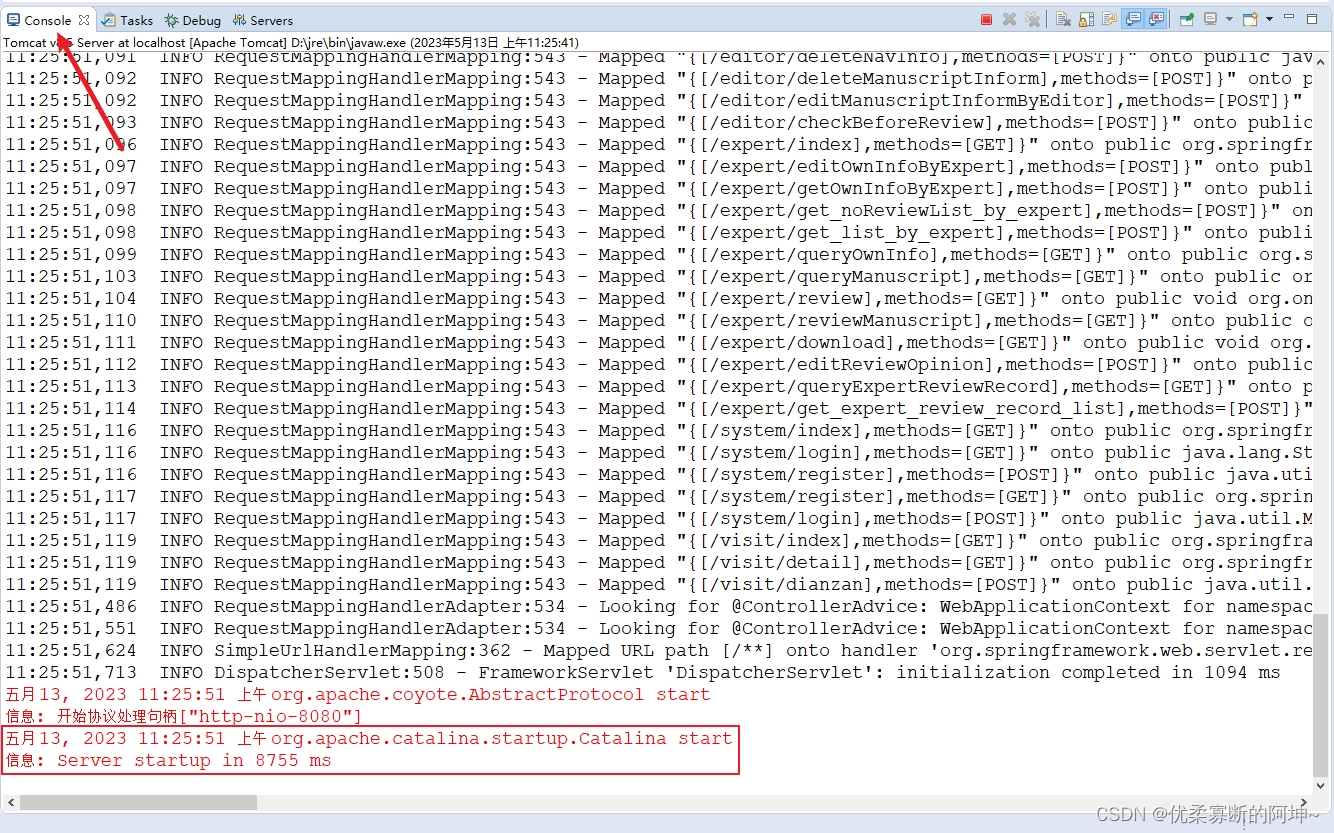Click the '/expert/getOwnInfoByExpert' mapping line
The height and width of the screenshot is (833, 1334).
658,188
